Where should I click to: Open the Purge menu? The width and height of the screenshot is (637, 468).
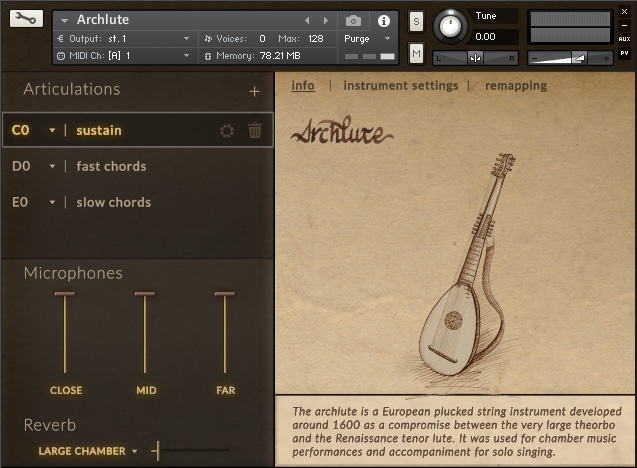[367, 39]
